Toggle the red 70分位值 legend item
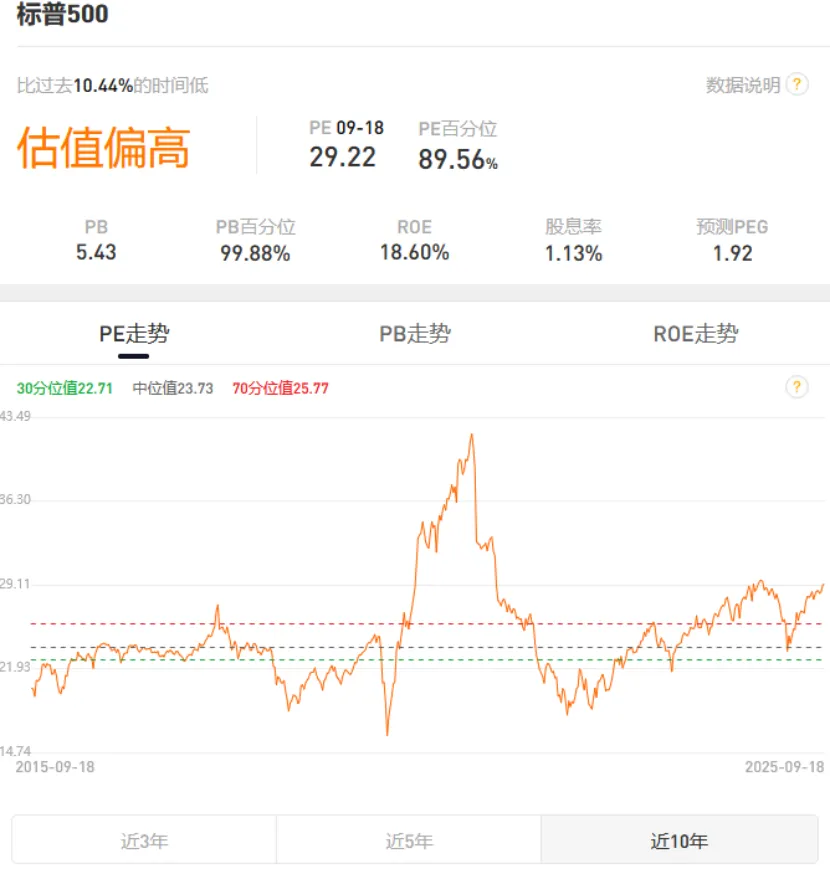 (x=280, y=388)
